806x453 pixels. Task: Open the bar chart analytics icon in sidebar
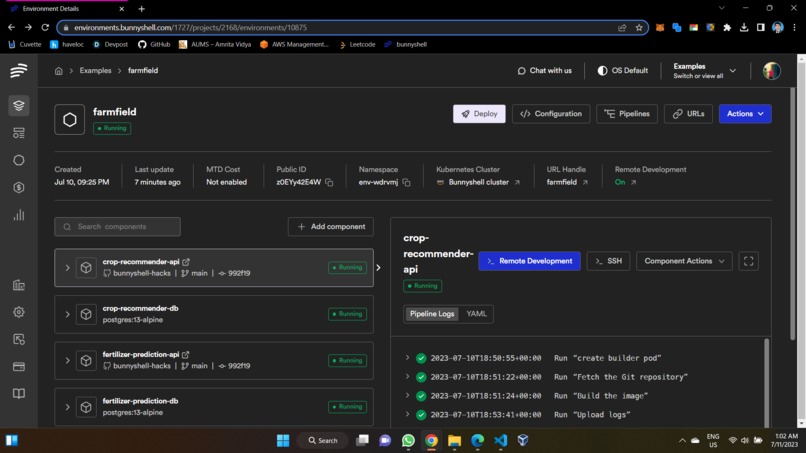[x=19, y=215]
